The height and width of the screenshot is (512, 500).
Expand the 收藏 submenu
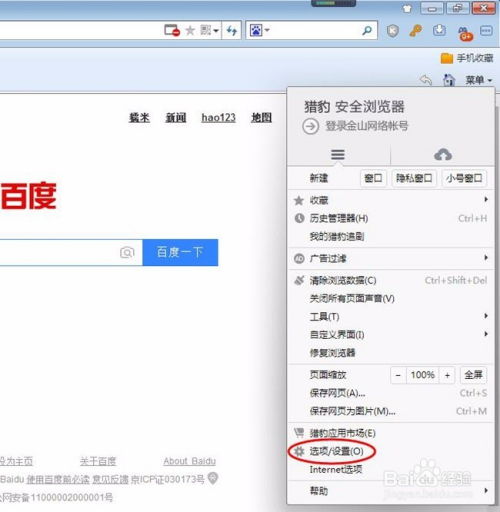tap(391, 200)
